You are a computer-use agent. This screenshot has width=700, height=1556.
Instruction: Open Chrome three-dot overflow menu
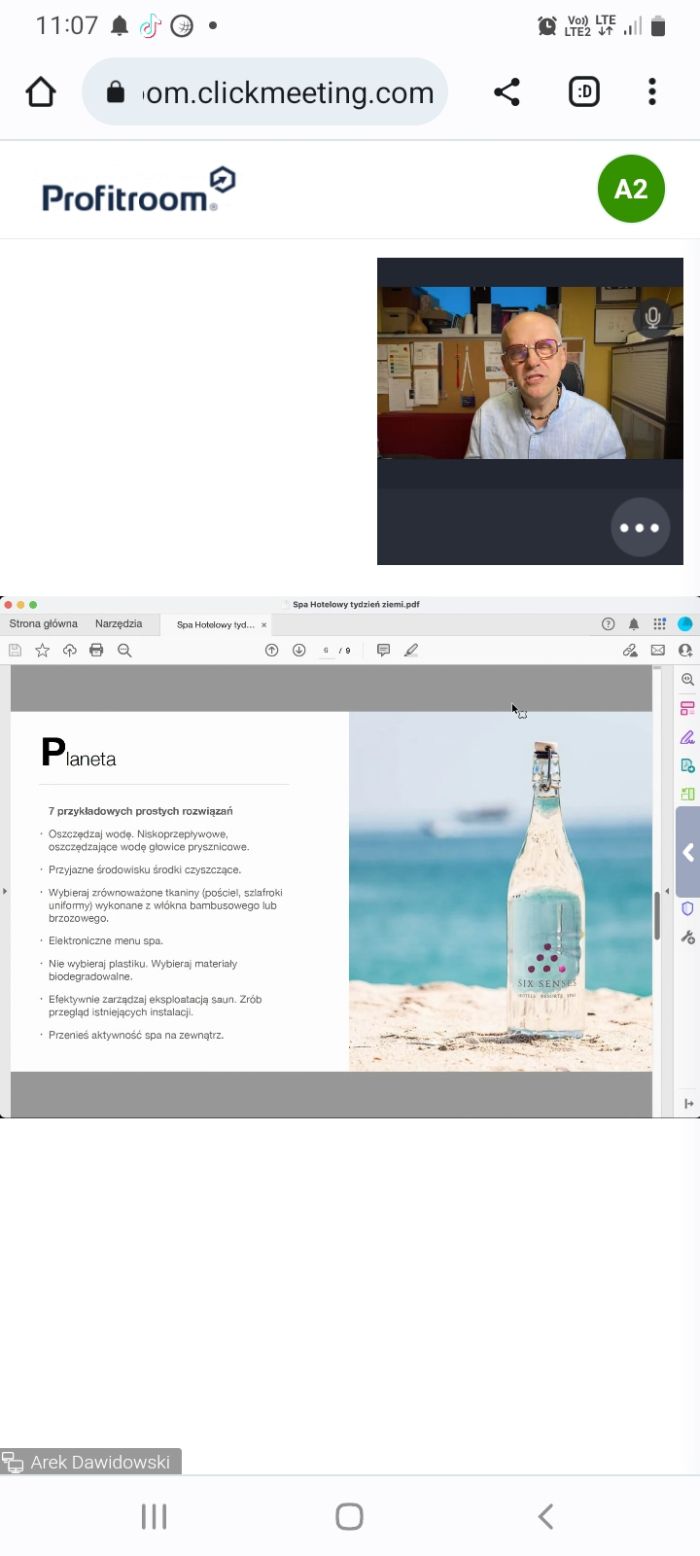652,92
